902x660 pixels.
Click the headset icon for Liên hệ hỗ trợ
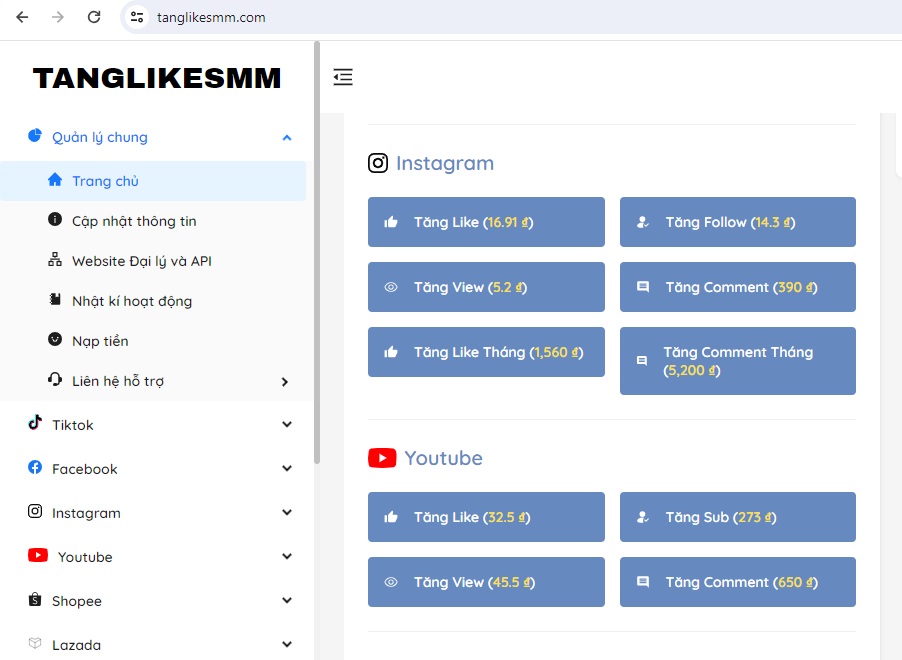pos(55,380)
